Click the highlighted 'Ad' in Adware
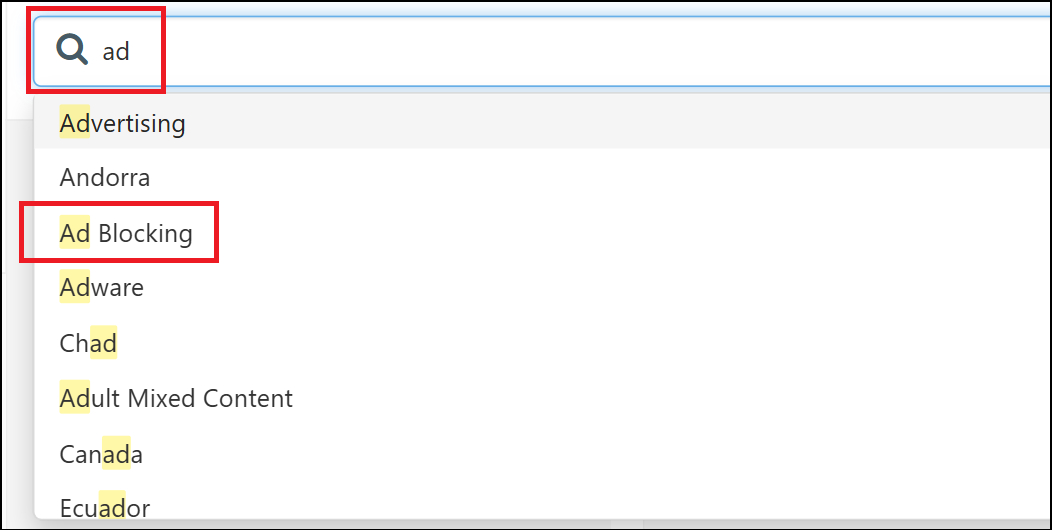Viewport: 1052px width, 530px height. (x=74, y=288)
